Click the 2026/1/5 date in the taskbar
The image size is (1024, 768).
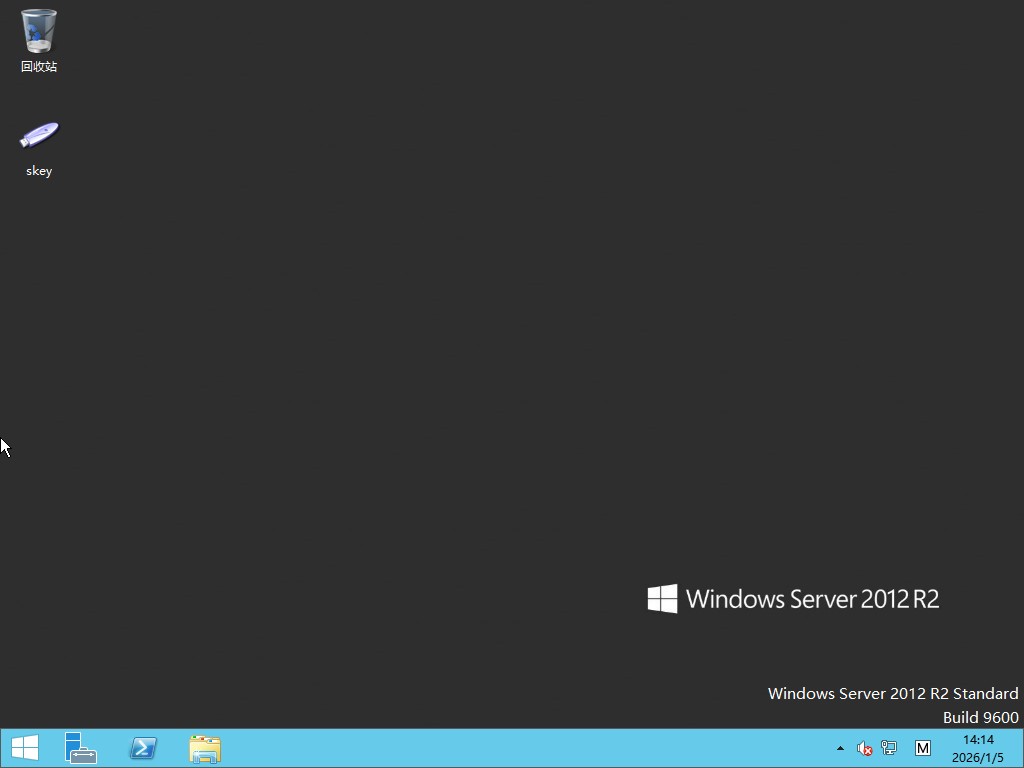tap(978, 758)
